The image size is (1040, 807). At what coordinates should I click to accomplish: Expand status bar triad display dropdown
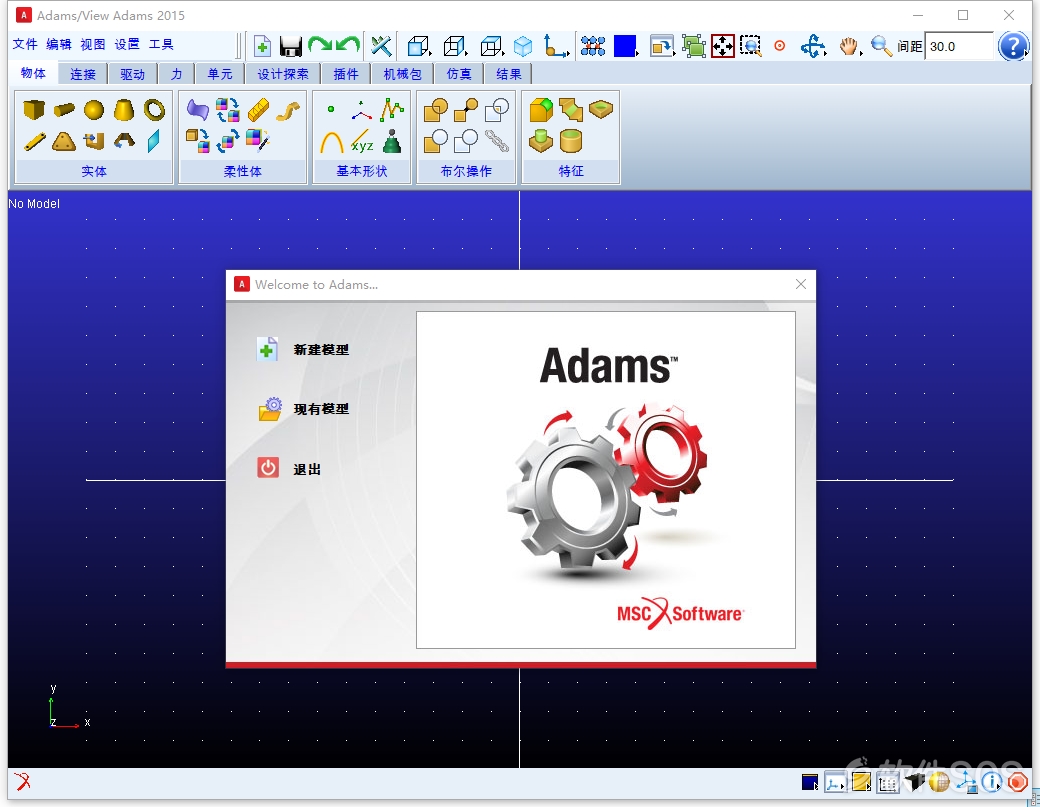835,783
